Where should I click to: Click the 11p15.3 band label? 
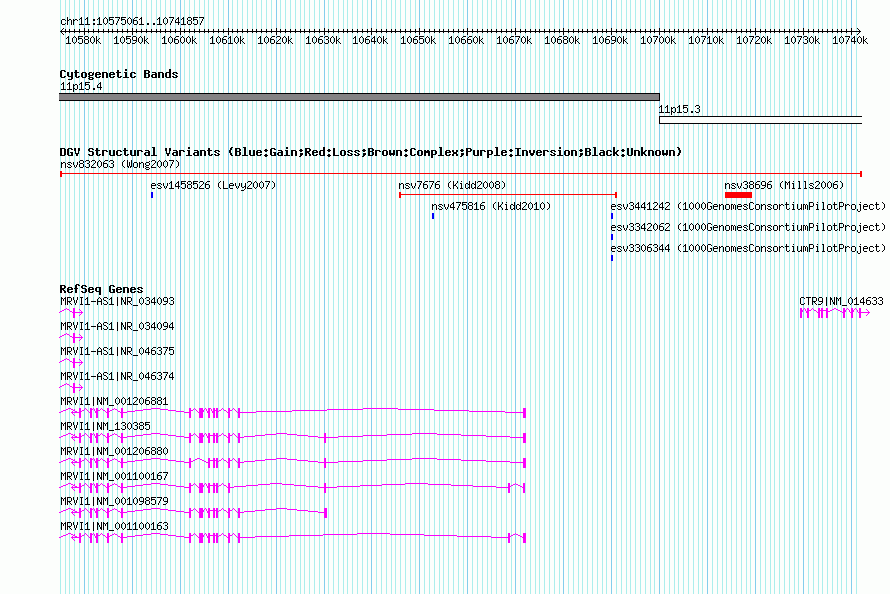(679, 109)
